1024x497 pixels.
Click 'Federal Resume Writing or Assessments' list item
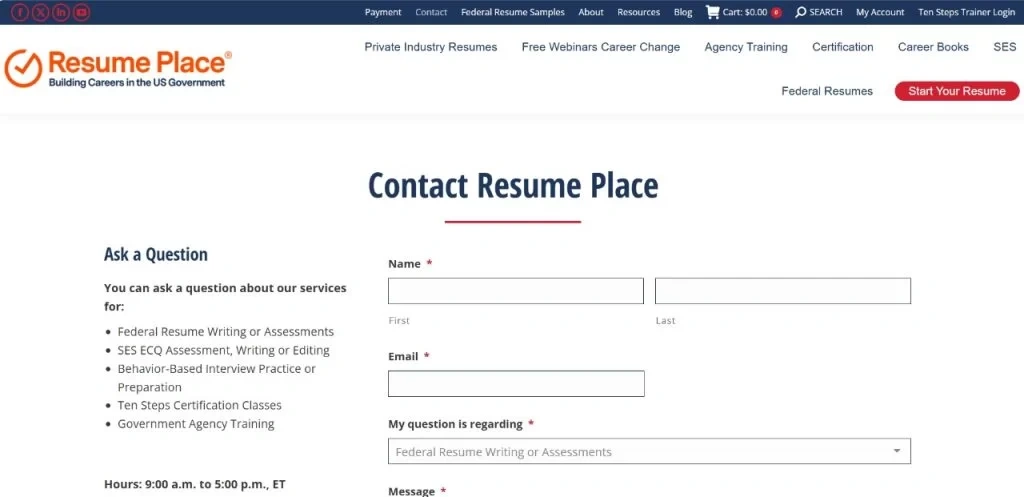[225, 332]
